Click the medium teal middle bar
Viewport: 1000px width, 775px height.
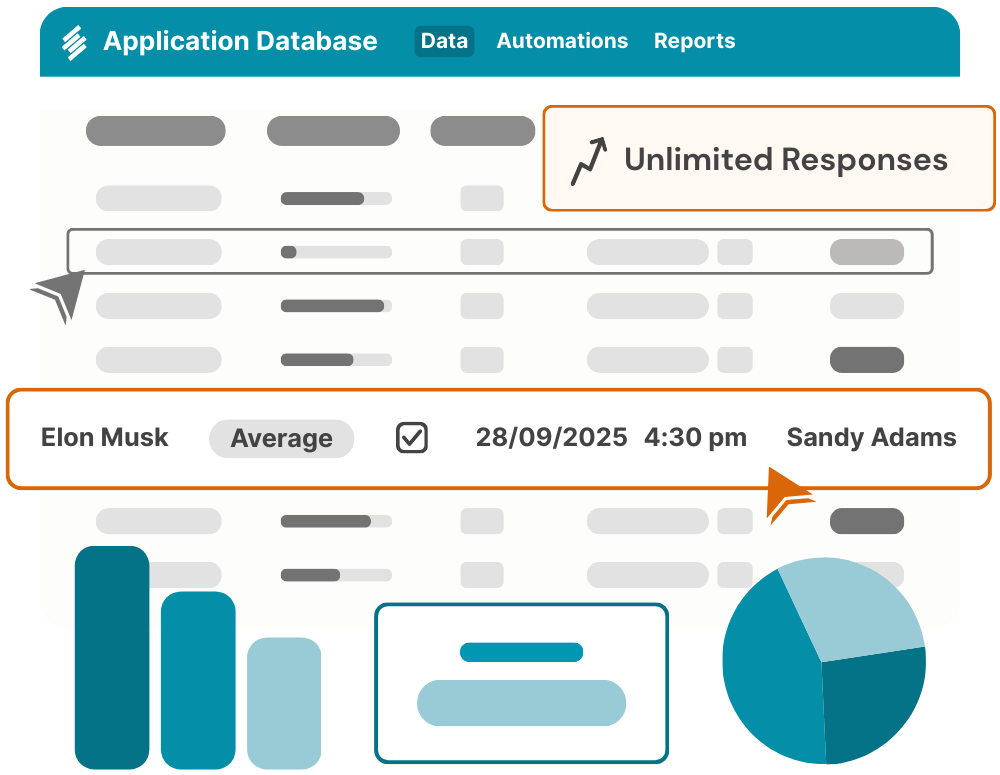pyautogui.click(x=198, y=680)
